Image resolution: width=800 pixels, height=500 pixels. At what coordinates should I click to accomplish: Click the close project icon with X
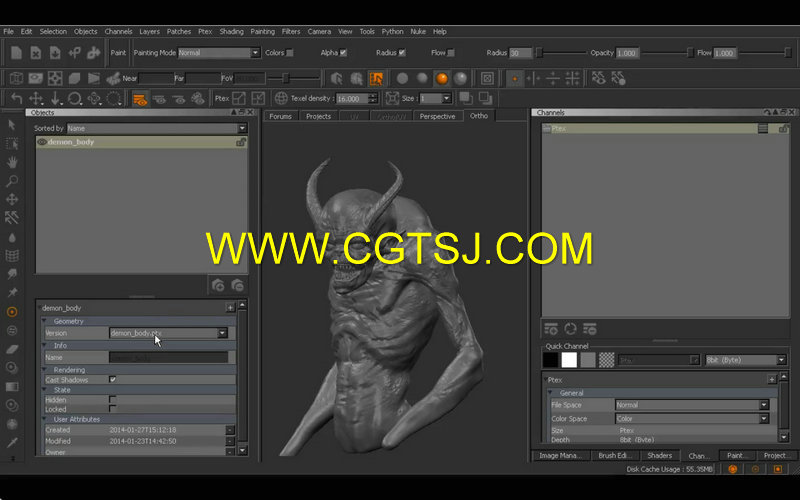coord(36,53)
